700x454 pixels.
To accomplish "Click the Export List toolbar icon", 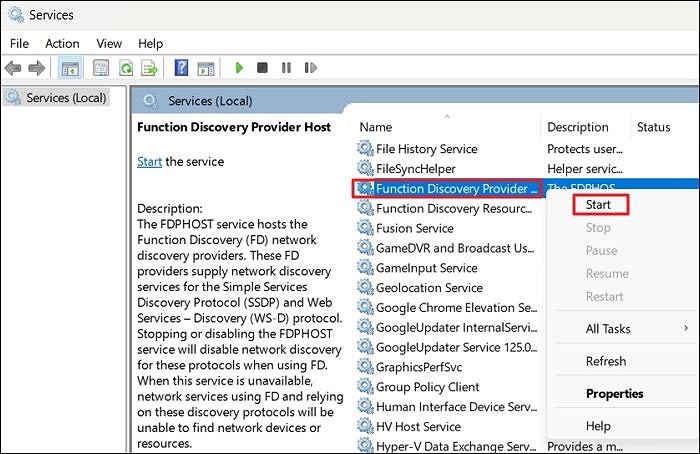I will [149, 68].
